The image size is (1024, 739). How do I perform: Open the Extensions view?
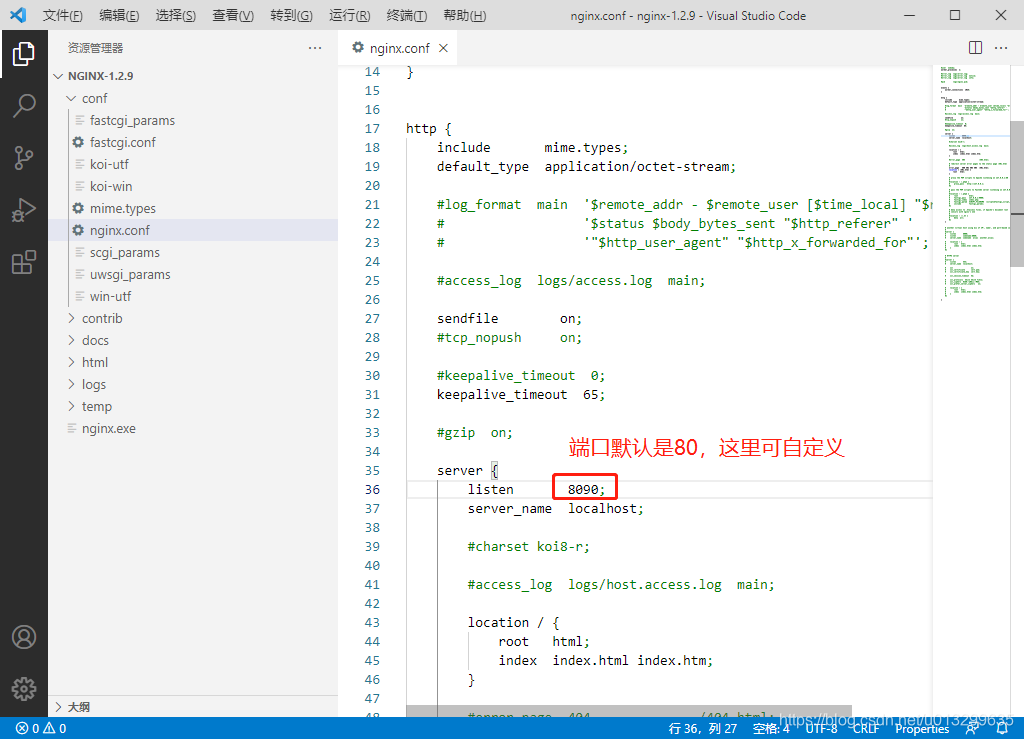coord(24,262)
